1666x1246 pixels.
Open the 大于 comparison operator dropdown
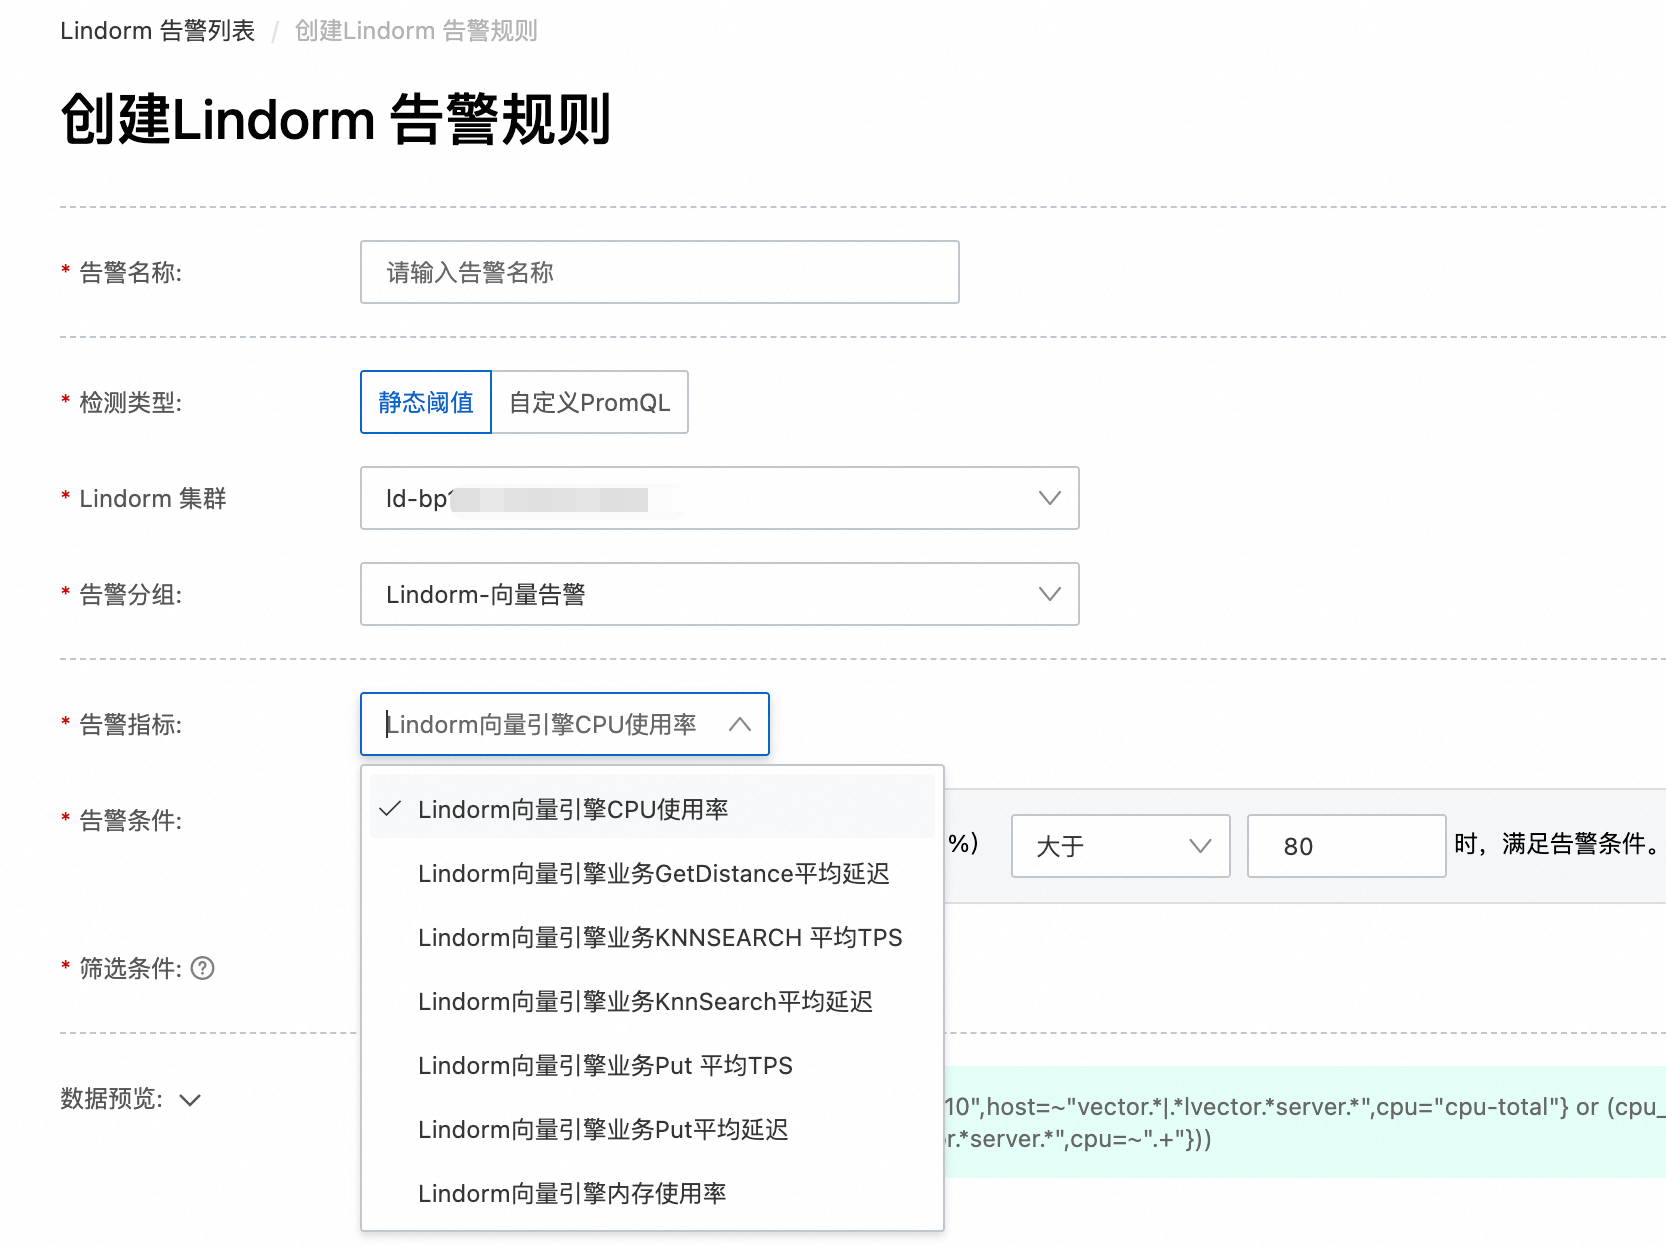click(x=1120, y=846)
